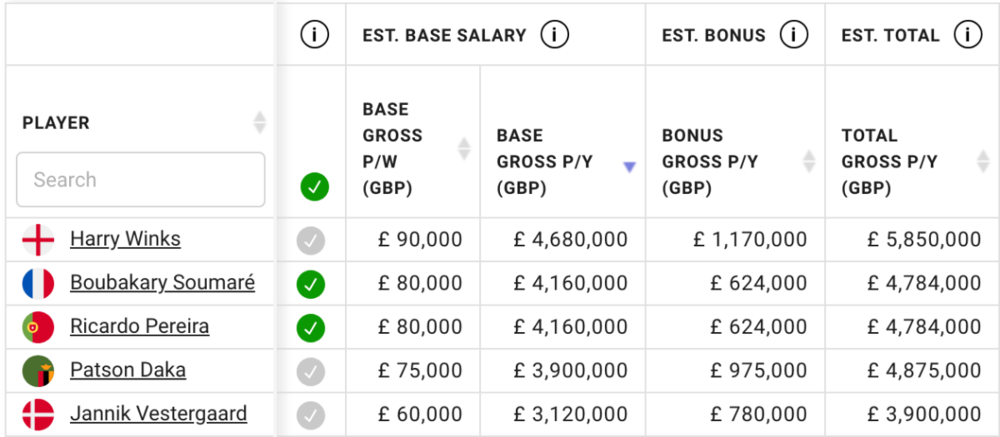Viewport: 1000px width, 437px height.
Task: Click the England flag beside Harry Winks
Action: [38, 240]
